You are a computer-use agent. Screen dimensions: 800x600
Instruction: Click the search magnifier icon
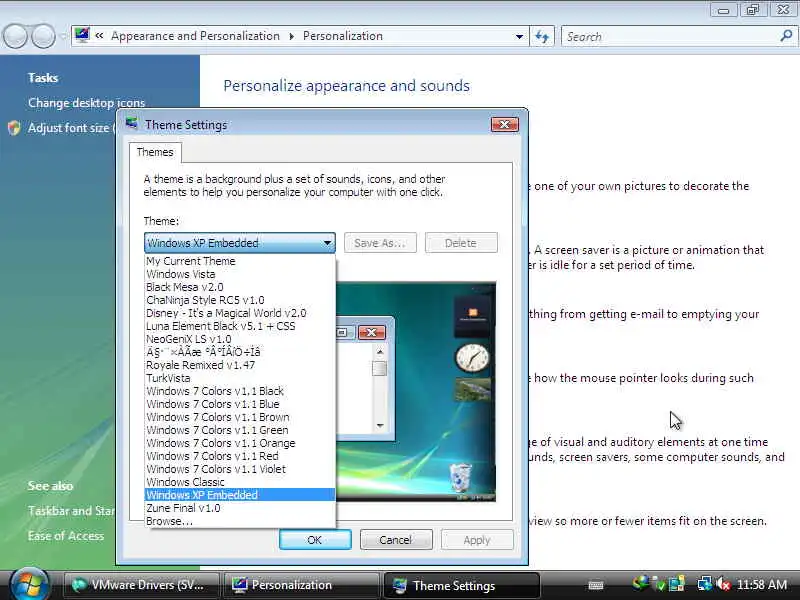pyautogui.click(x=786, y=36)
